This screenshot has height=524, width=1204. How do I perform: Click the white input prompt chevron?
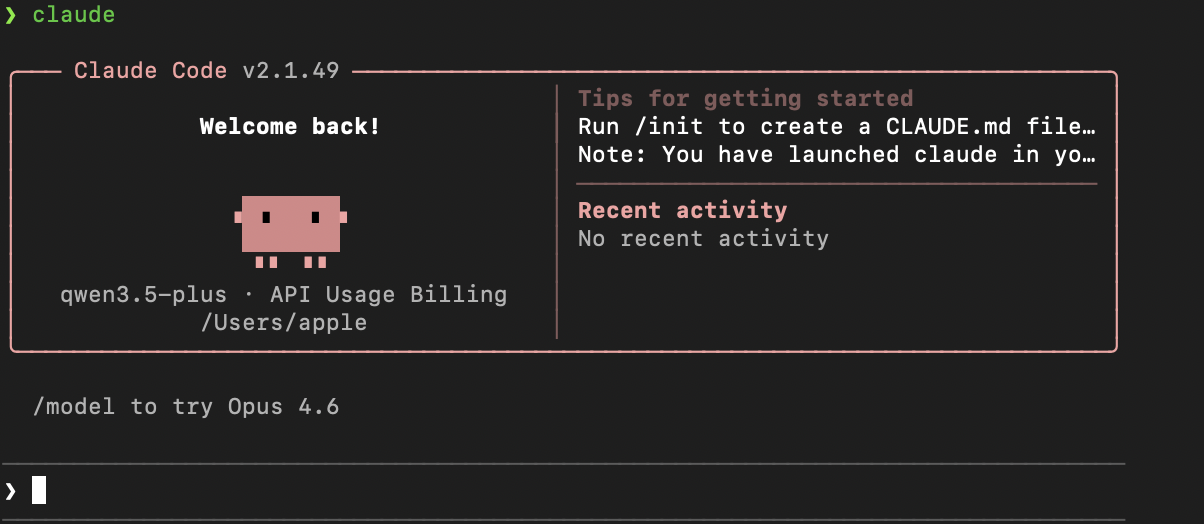10,490
